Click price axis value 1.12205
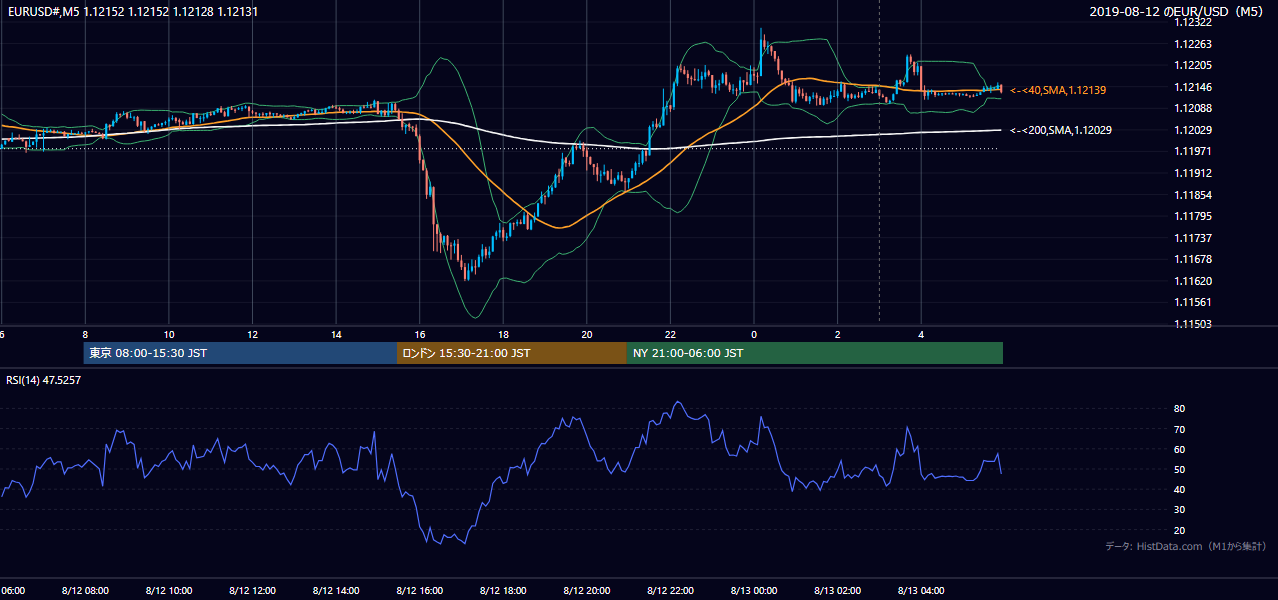Viewport: 1278px width, 600px height. click(1193, 65)
